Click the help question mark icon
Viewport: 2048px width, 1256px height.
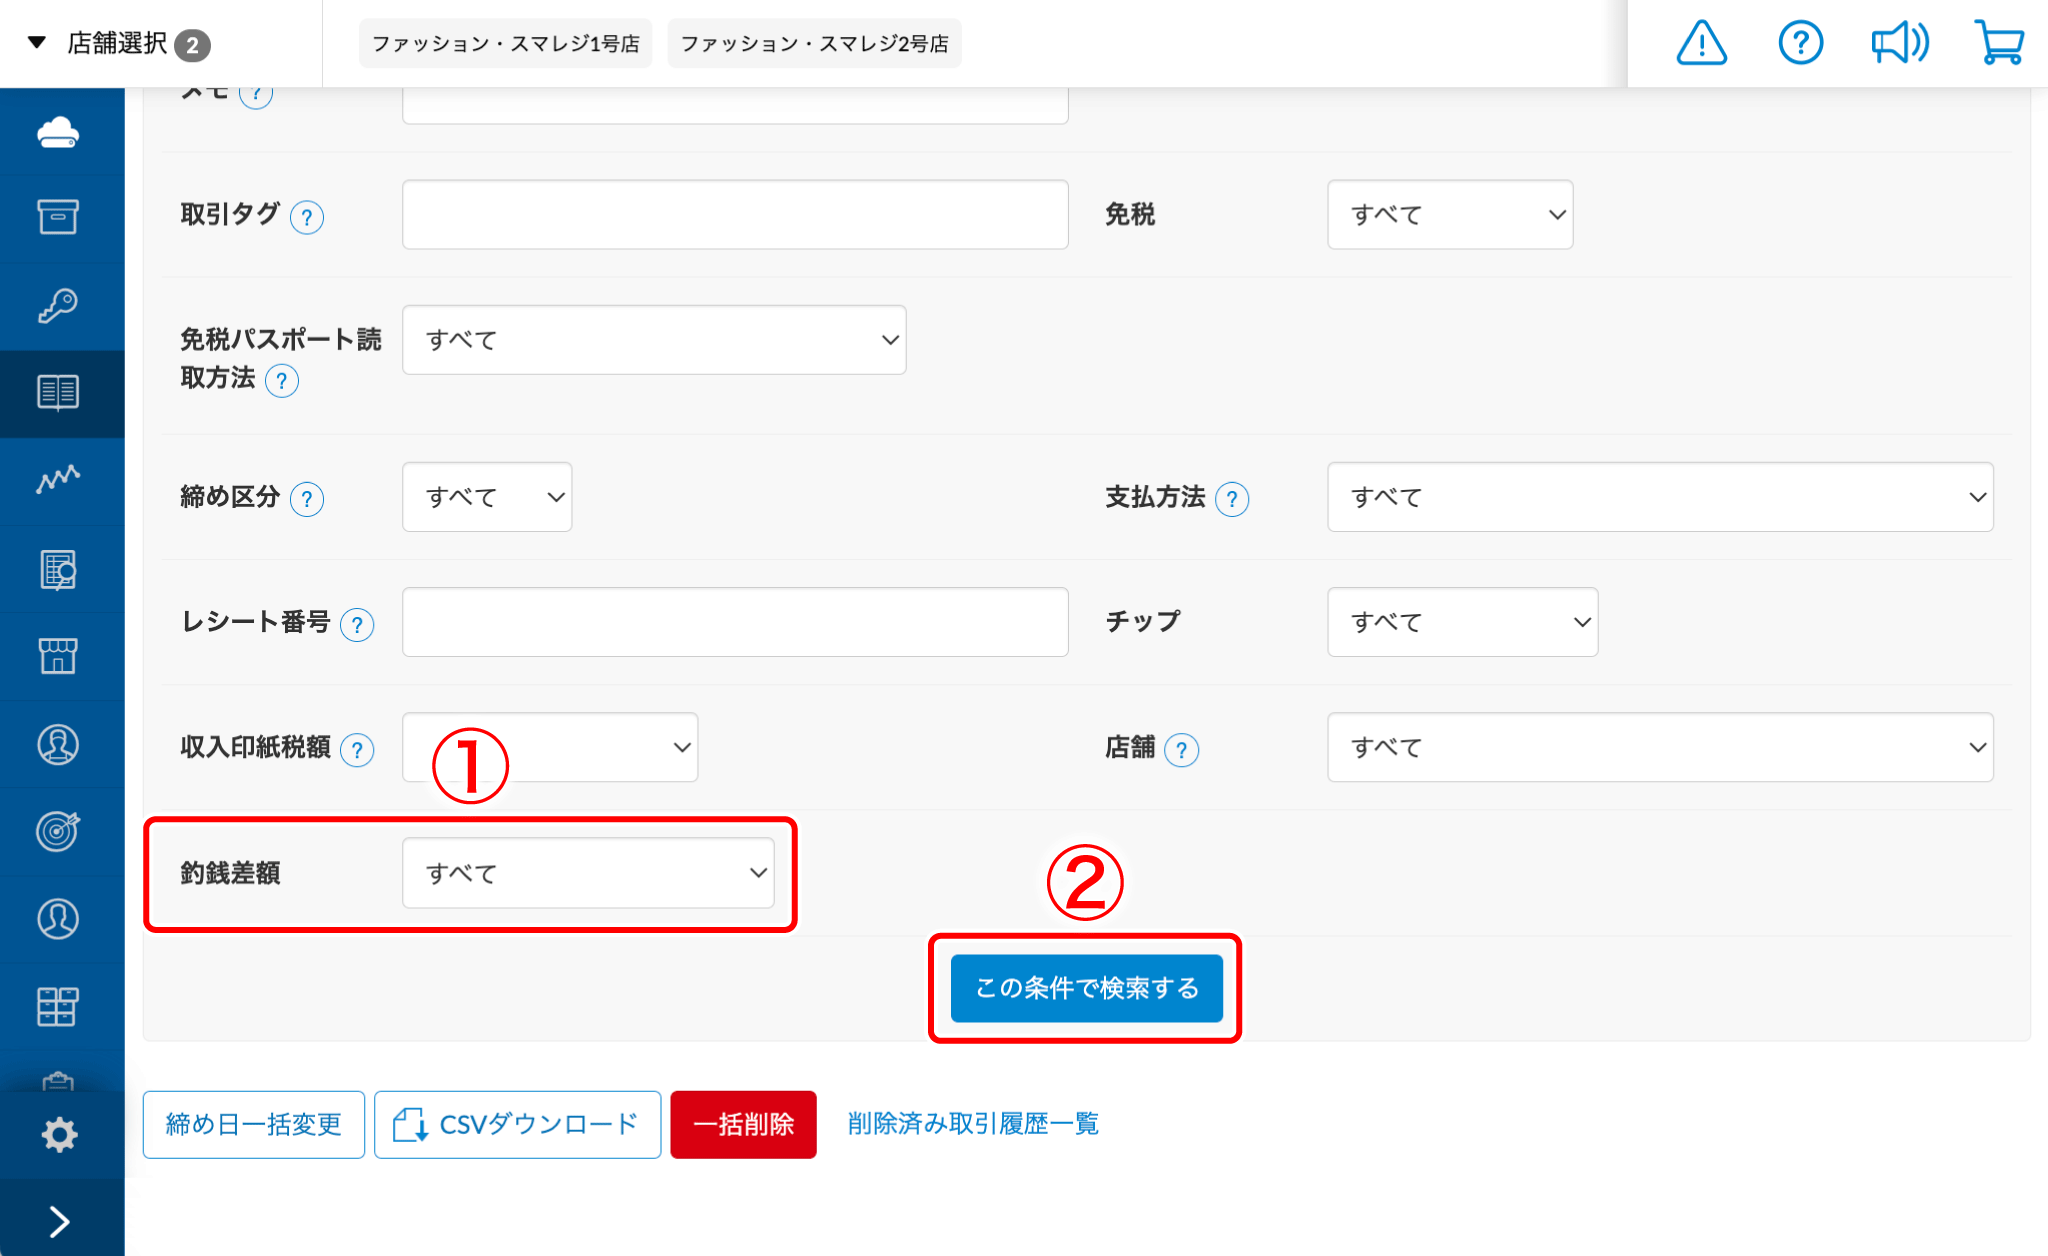coord(1800,43)
